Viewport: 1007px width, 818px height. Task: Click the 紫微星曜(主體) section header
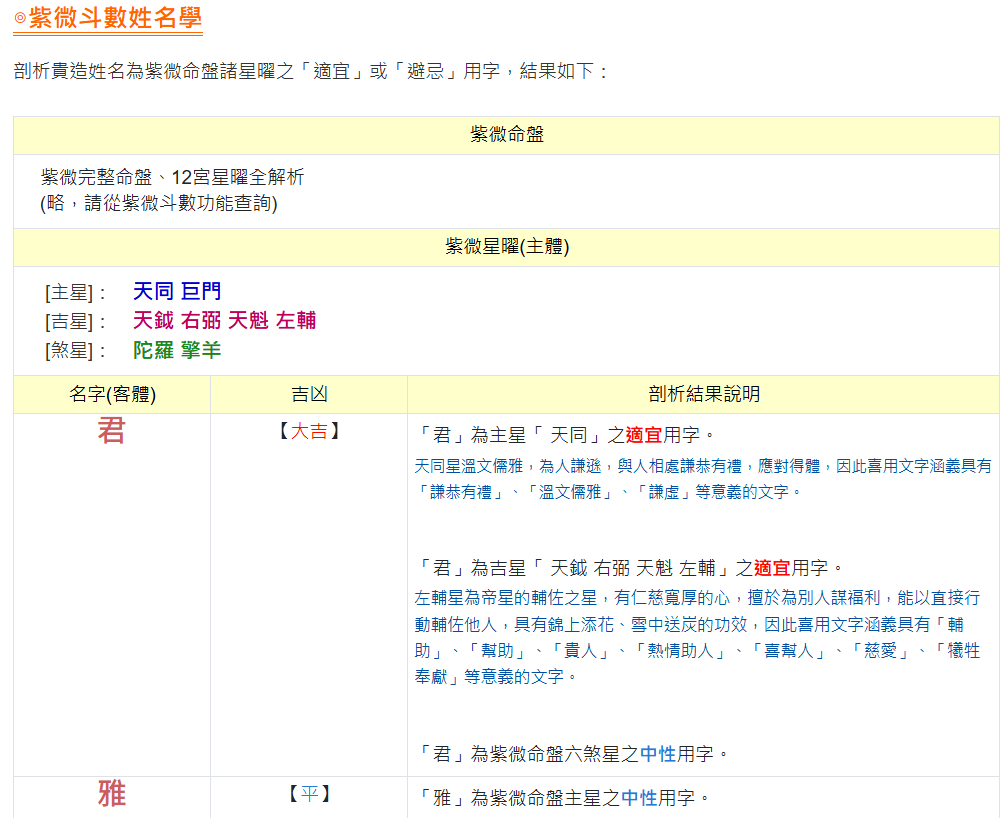pos(506,247)
